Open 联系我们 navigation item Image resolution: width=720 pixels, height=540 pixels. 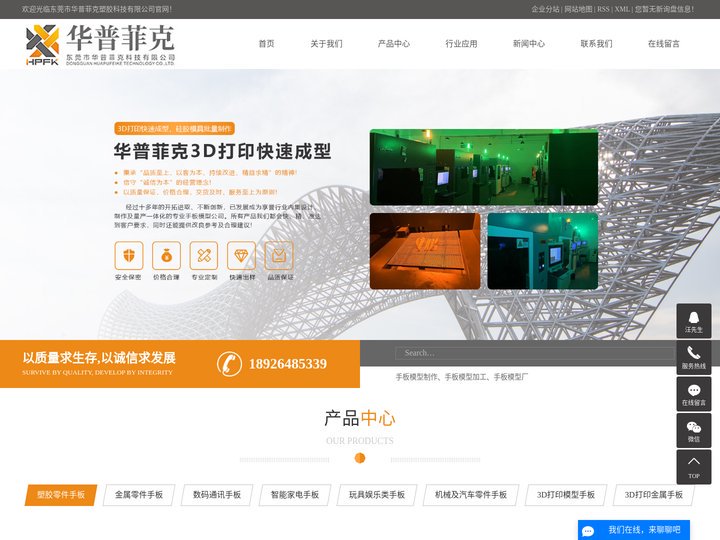point(596,44)
